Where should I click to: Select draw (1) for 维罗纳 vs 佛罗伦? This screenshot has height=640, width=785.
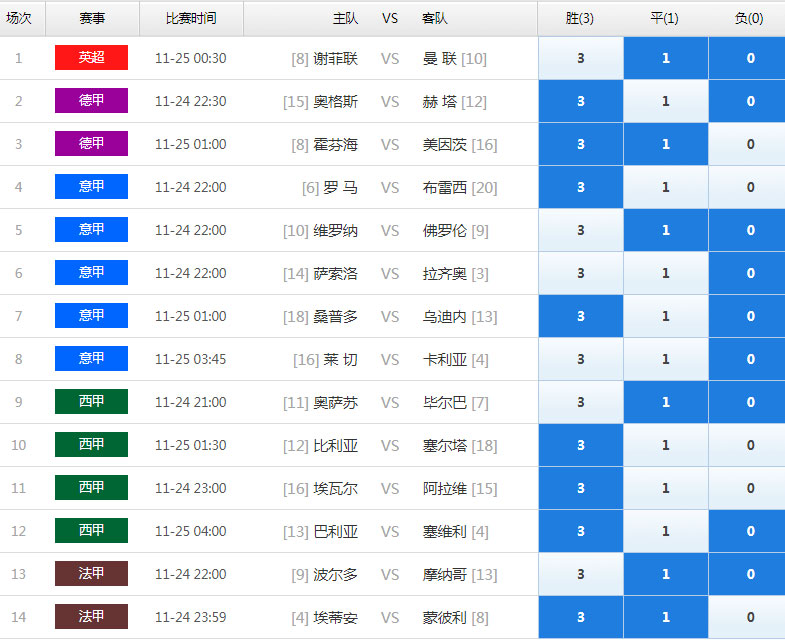click(666, 230)
